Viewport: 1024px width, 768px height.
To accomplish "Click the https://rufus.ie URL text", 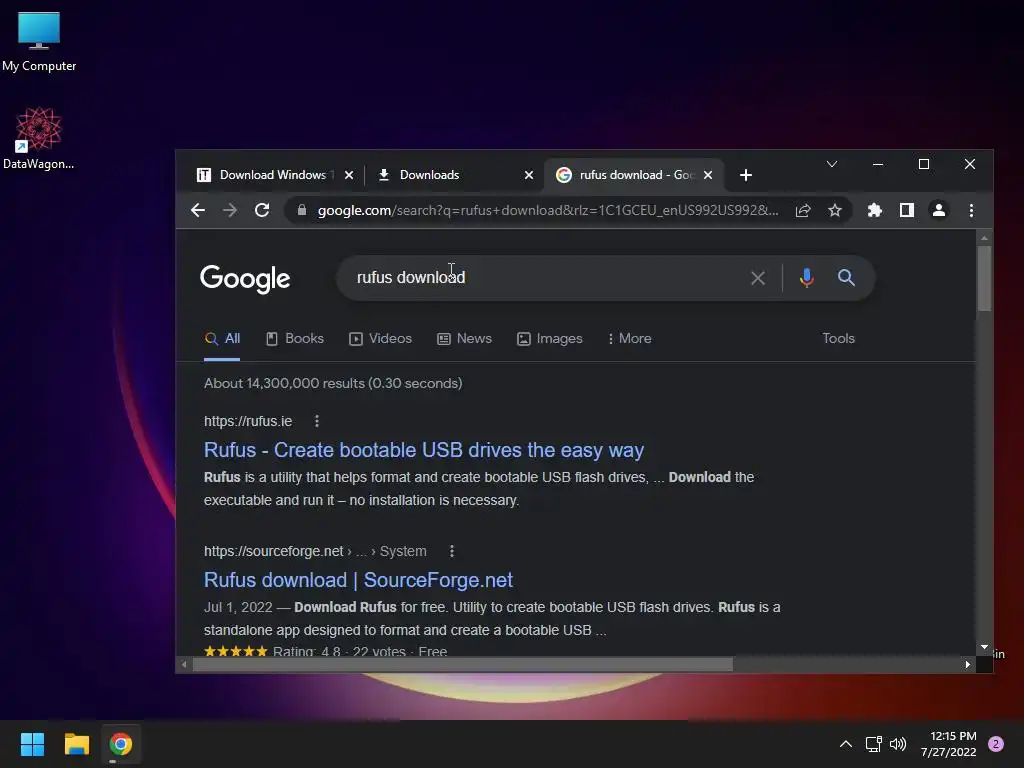I will [248, 421].
